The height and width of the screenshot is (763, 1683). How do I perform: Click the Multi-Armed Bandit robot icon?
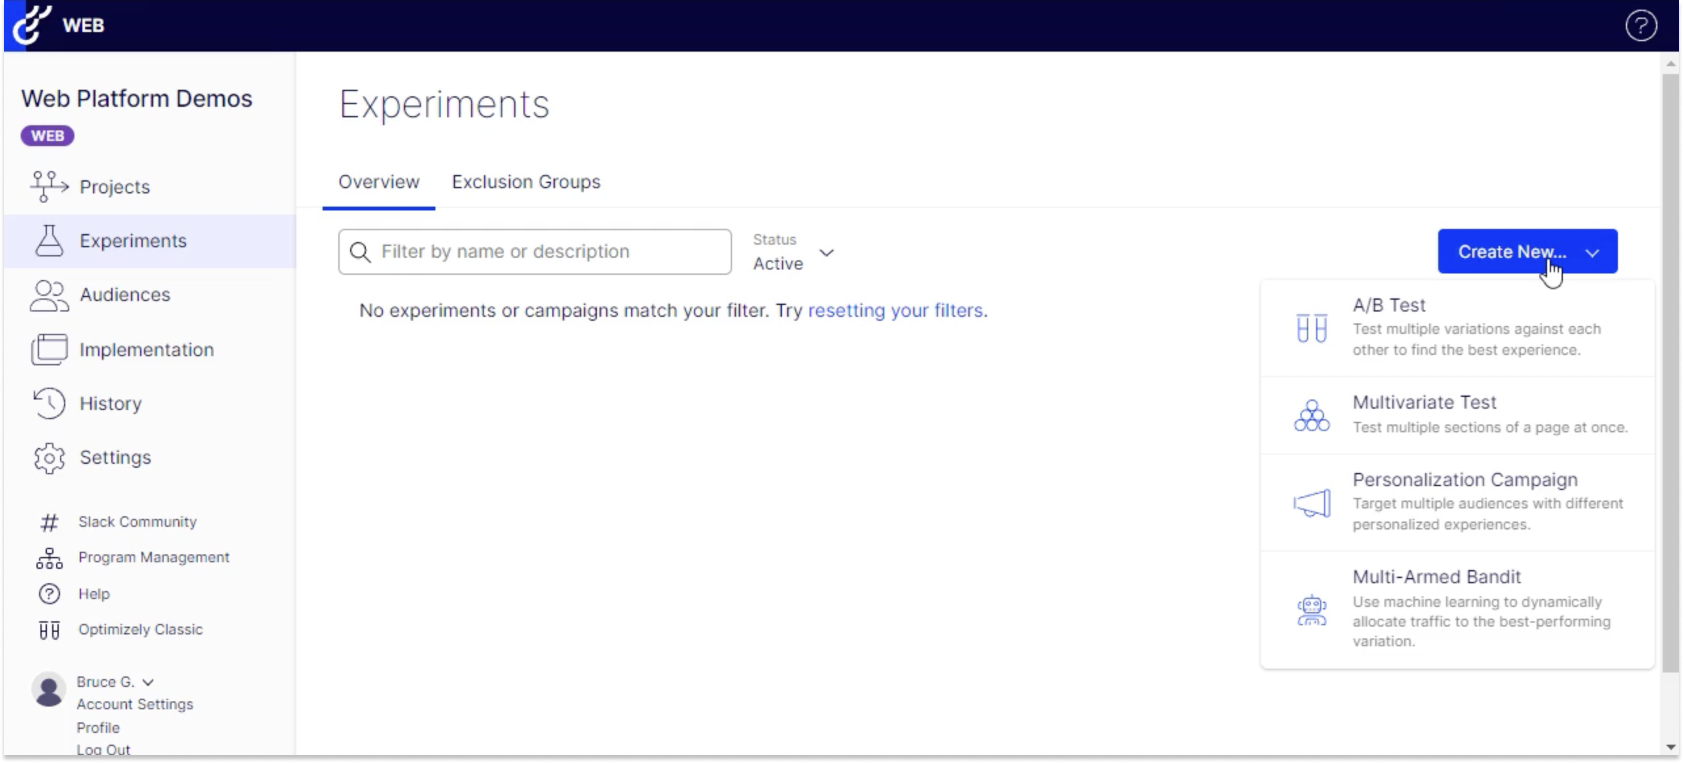pos(1311,610)
